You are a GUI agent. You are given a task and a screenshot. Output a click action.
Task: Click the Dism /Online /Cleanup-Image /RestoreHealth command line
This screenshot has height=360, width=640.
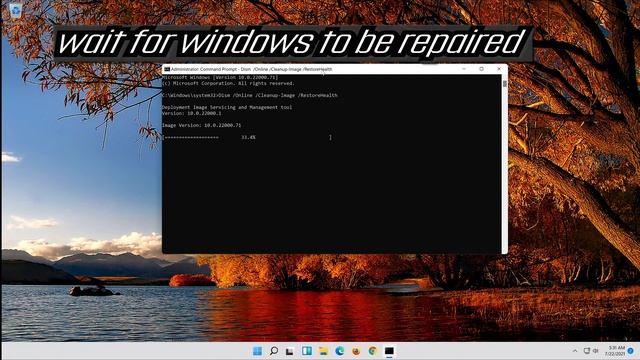[x=250, y=95]
